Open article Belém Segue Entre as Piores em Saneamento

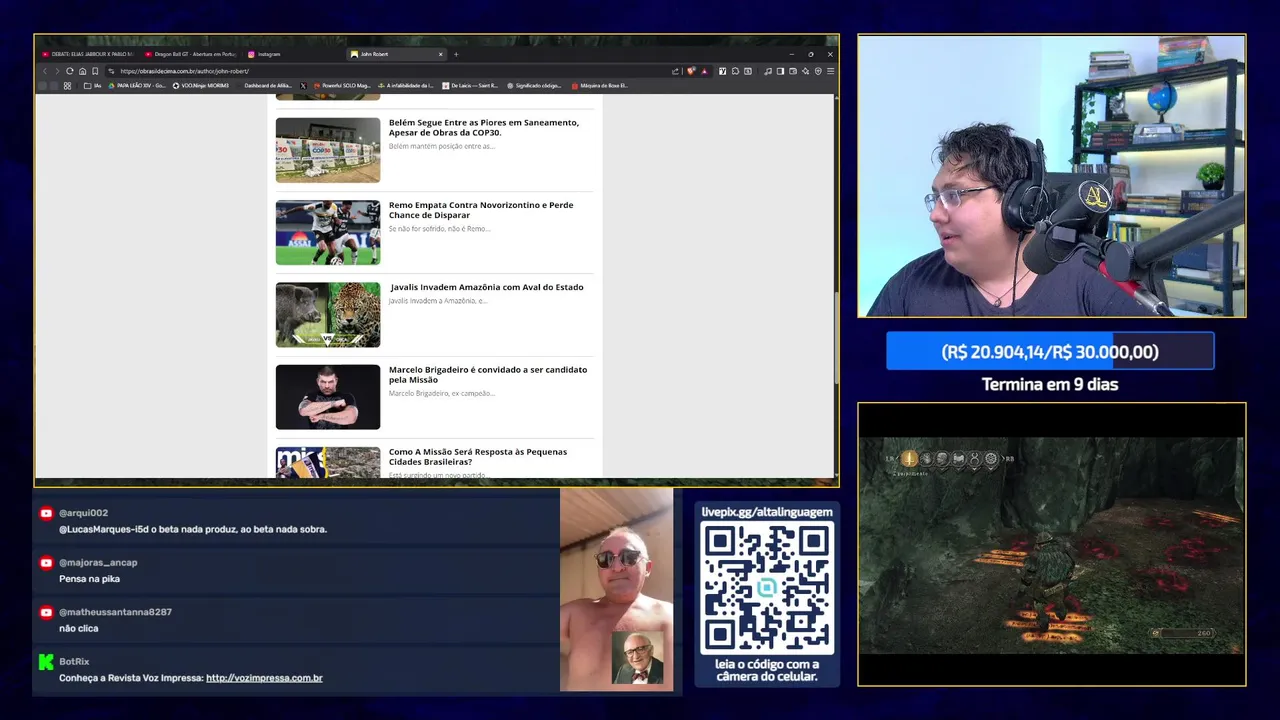click(484, 127)
